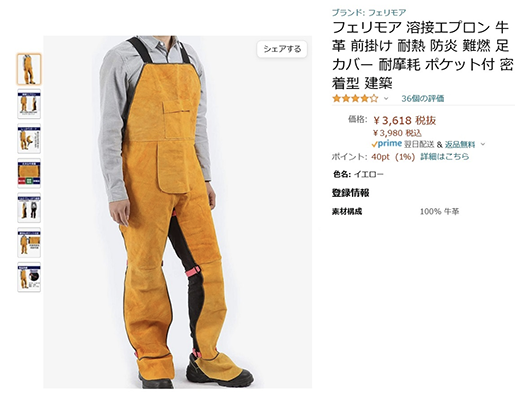This screenshot has width=515, height=400.
Task: Click the four-star rating icons
Action: click(355, 98)
